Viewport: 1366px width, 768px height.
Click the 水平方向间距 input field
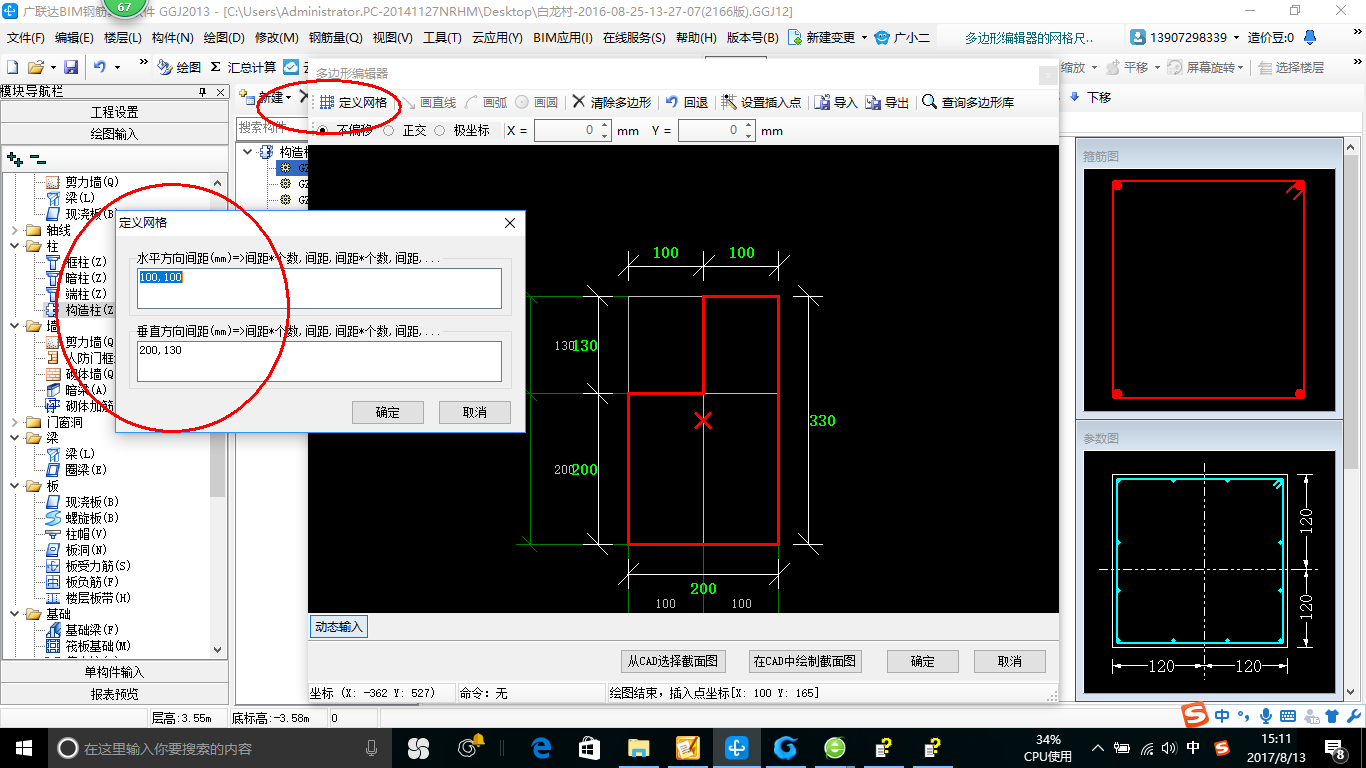319,288
